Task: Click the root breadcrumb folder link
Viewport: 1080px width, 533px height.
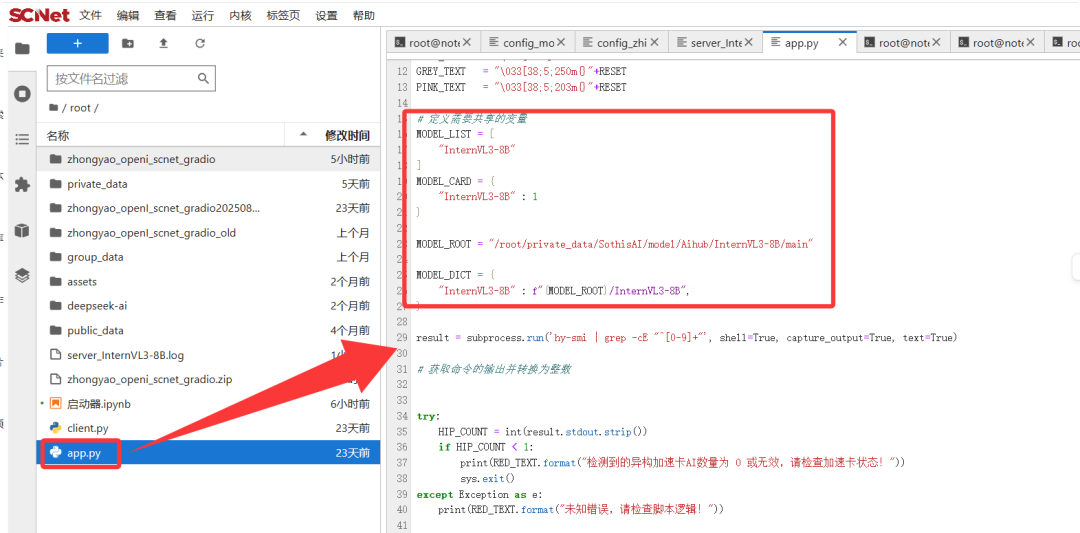Action: click(83, 108)
